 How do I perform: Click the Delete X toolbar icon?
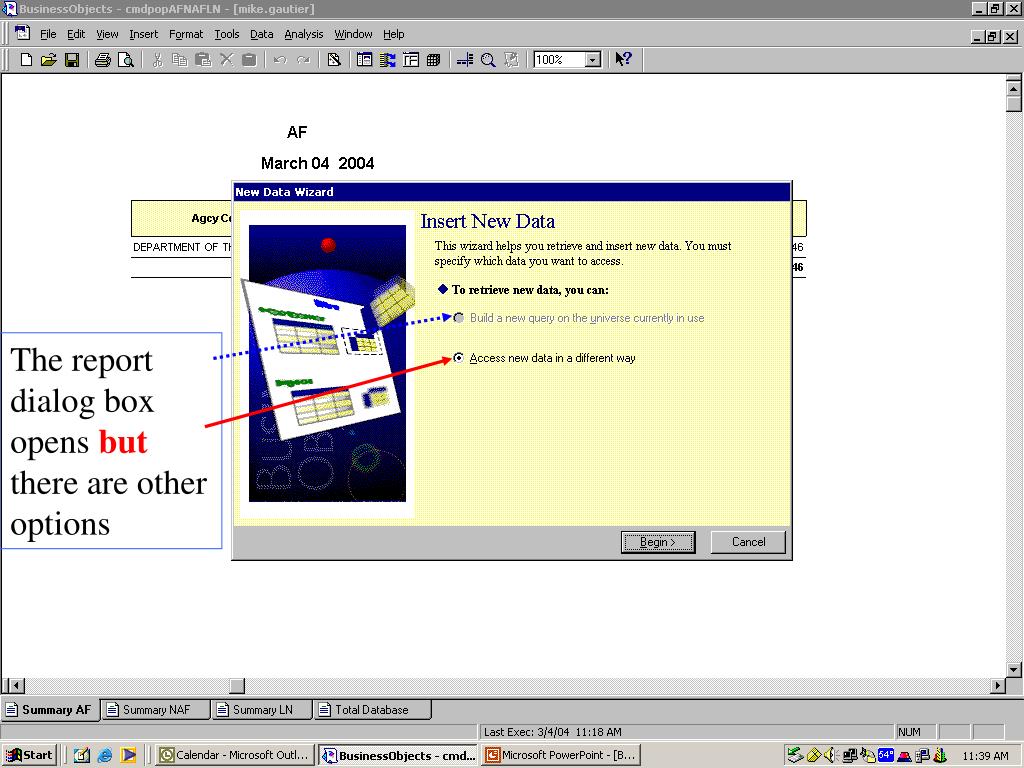(226, 60)
